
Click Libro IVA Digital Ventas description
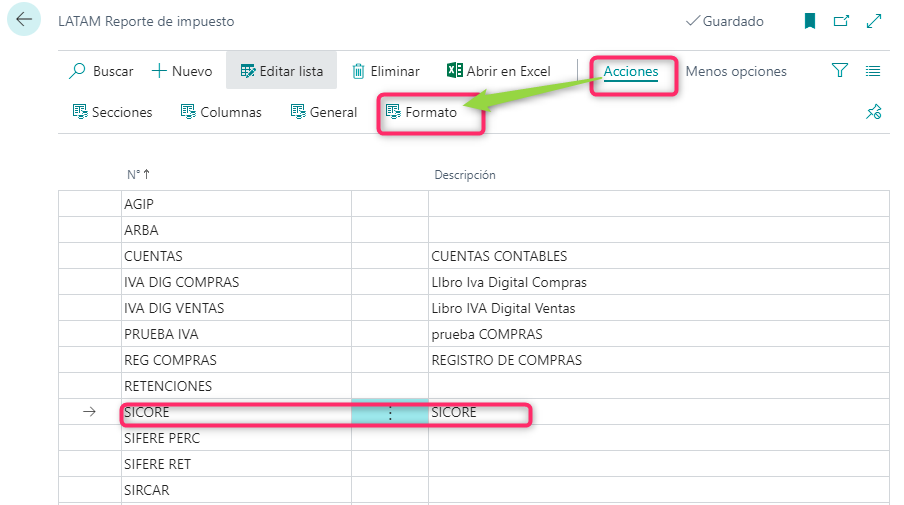coord(503,308)
